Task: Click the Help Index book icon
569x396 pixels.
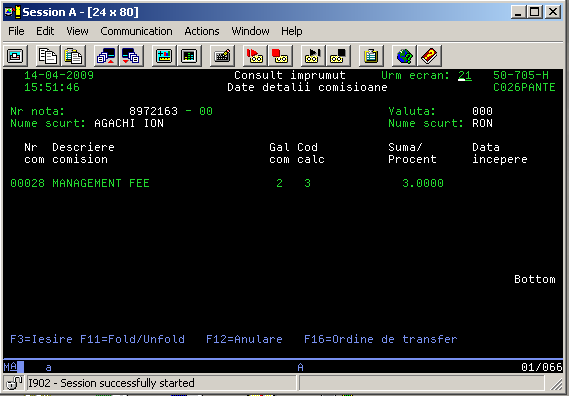Action: click(429, 56)
